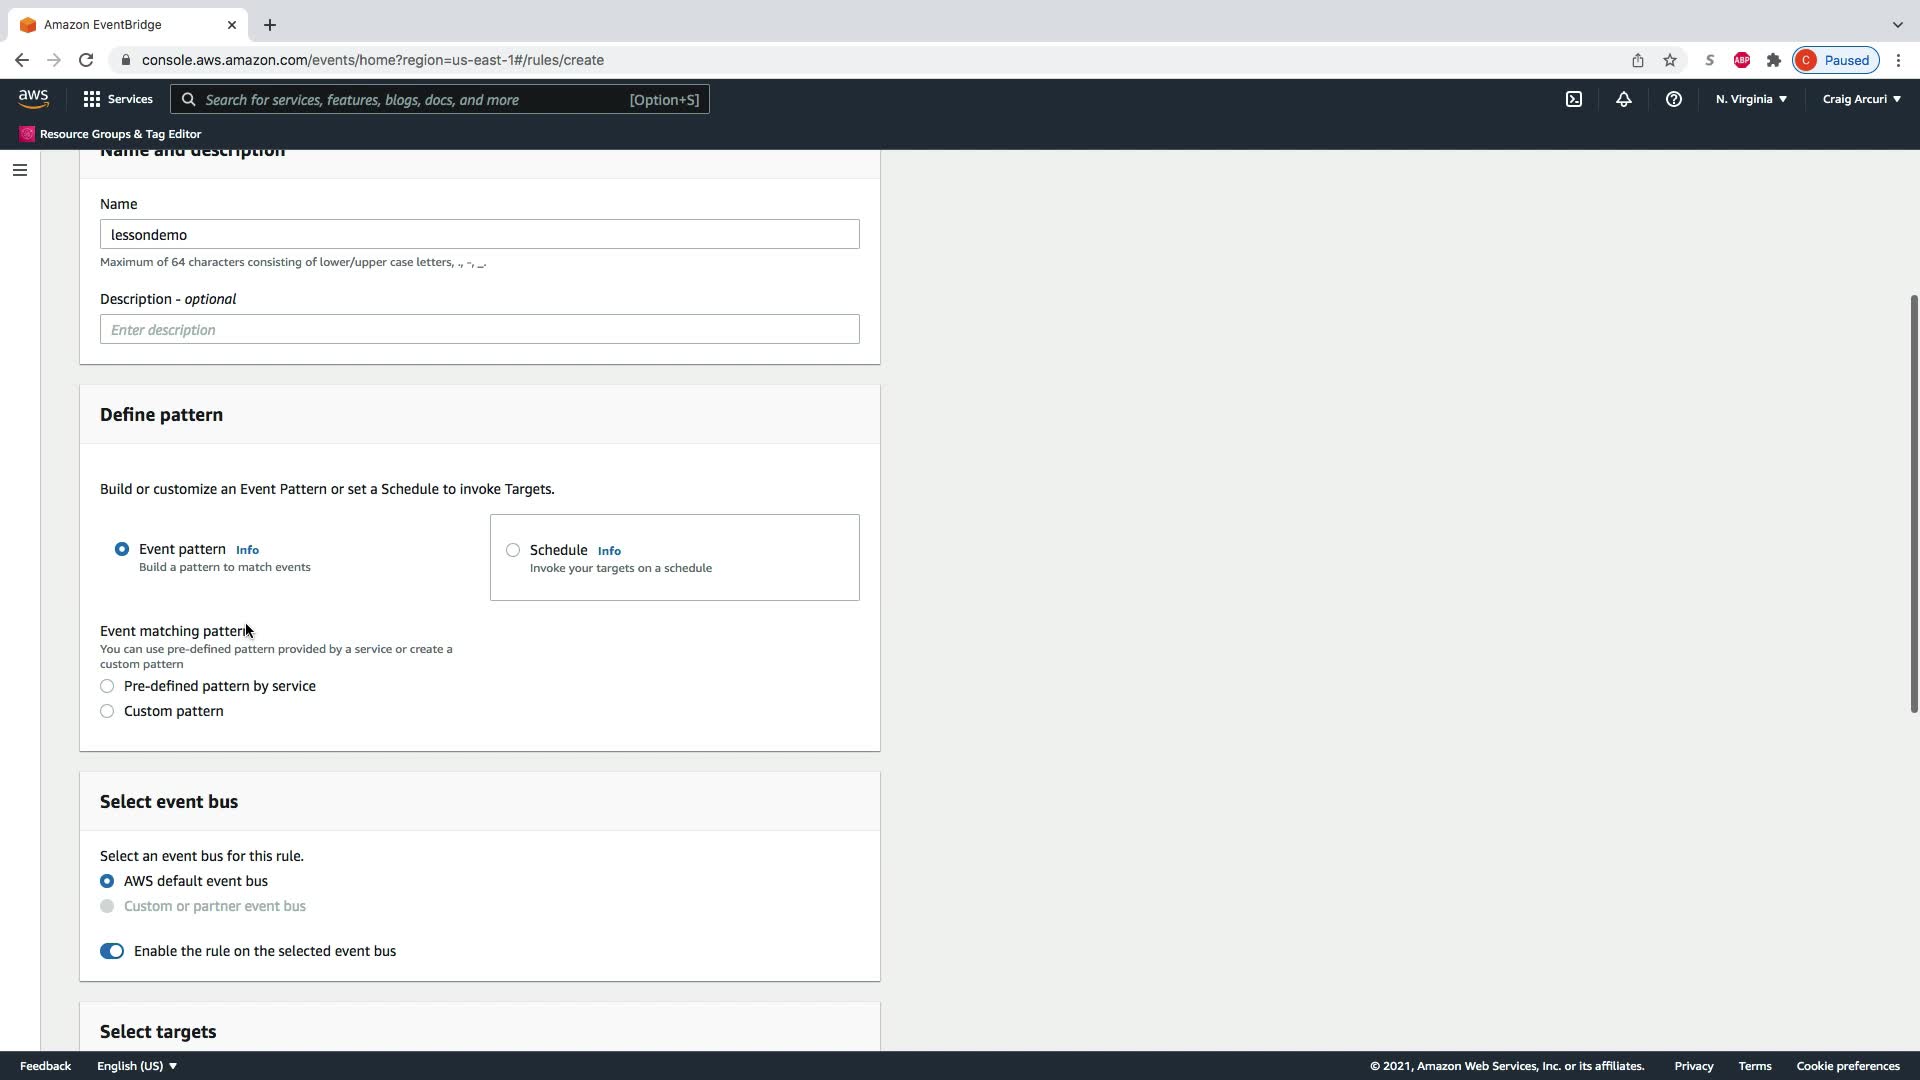Open the N. Virginia region dropdown
The image size is (1920, 1080).
pos(1750,99)
